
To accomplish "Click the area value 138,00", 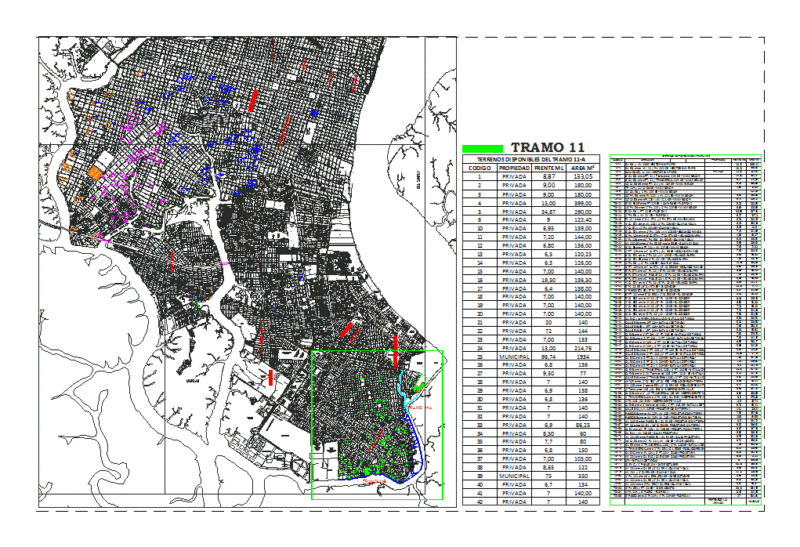I will (x=582, y=288).
